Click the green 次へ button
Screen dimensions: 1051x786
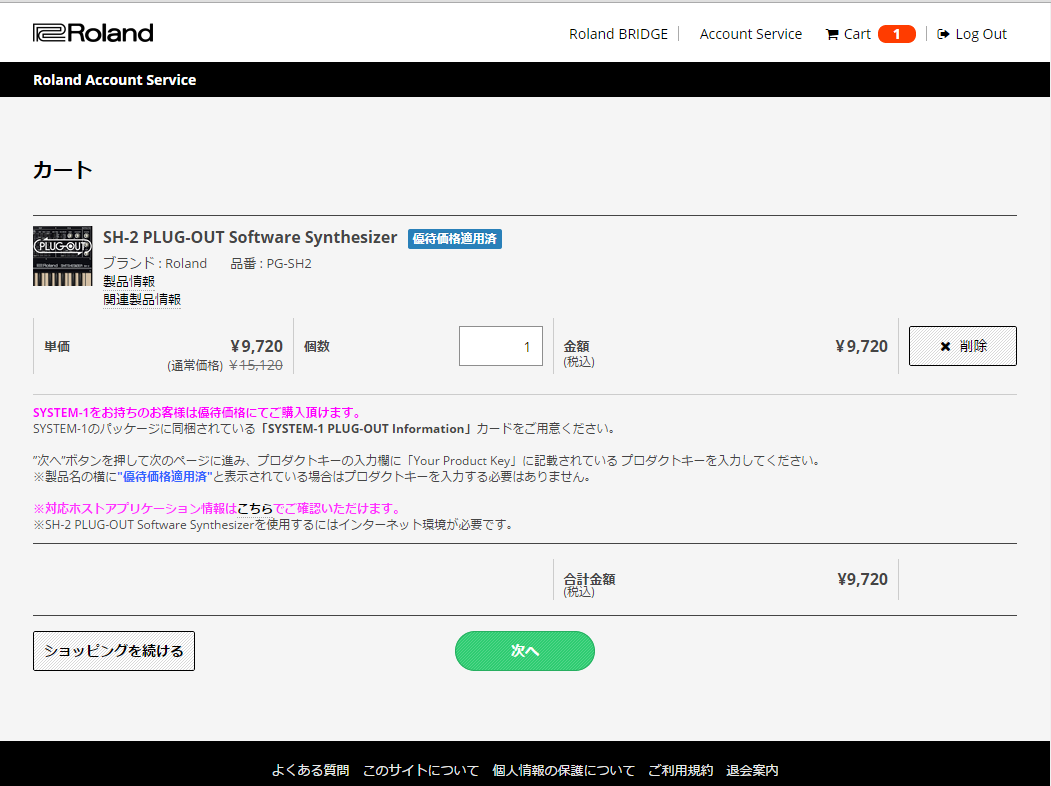click(525, 651)
